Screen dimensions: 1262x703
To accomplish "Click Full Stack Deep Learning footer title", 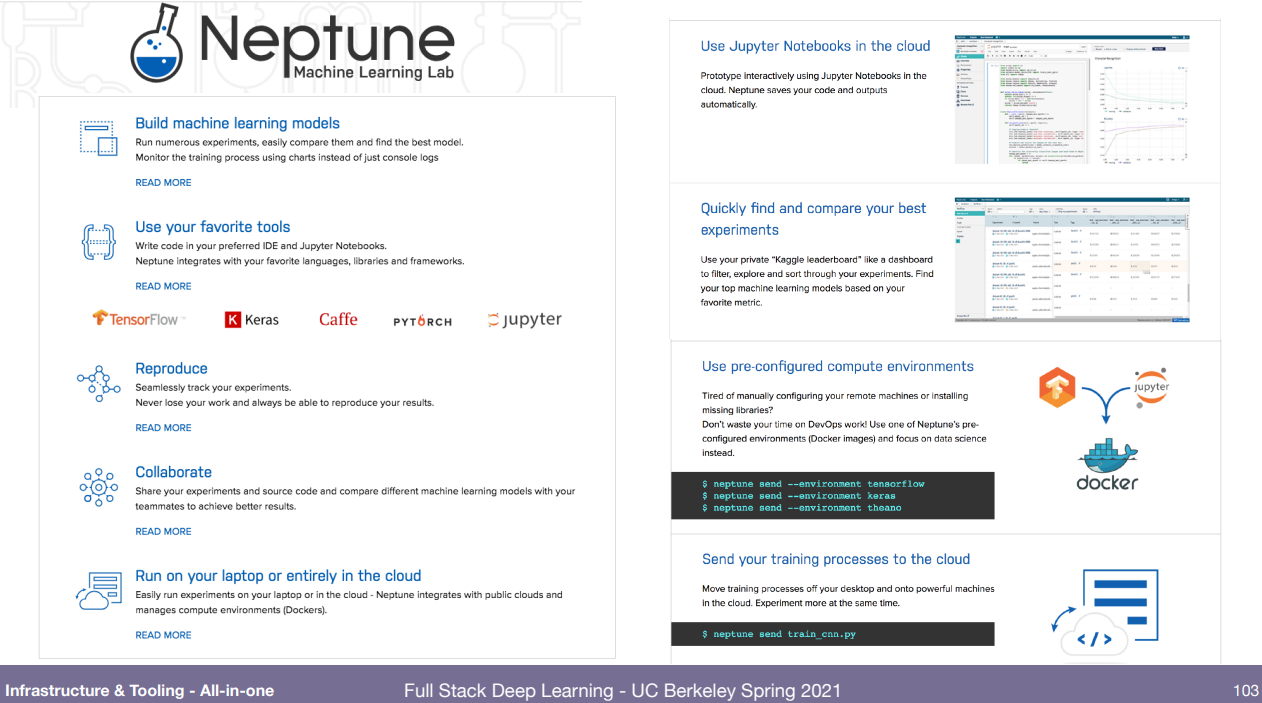I will pyautogui.click(x=622, y=691).
